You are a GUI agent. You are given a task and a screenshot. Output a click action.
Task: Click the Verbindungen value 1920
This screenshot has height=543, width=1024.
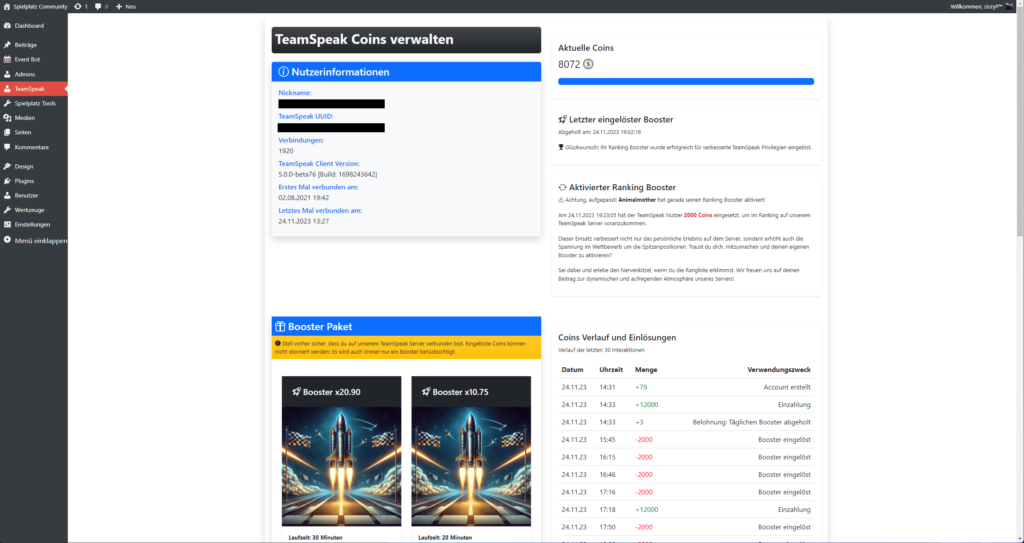tap(286, 151)
